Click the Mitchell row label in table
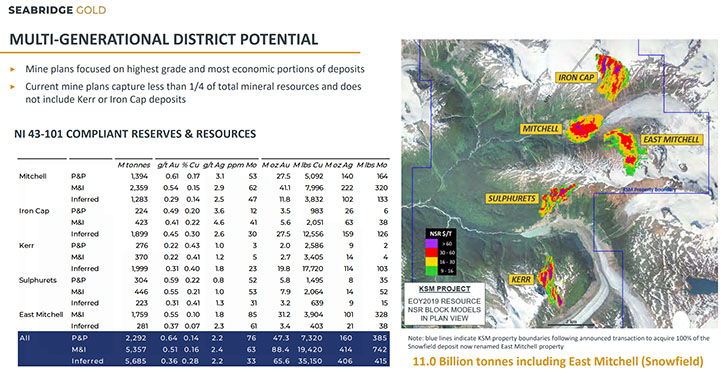Screen dimensions: 725x377 pos(32,176)
